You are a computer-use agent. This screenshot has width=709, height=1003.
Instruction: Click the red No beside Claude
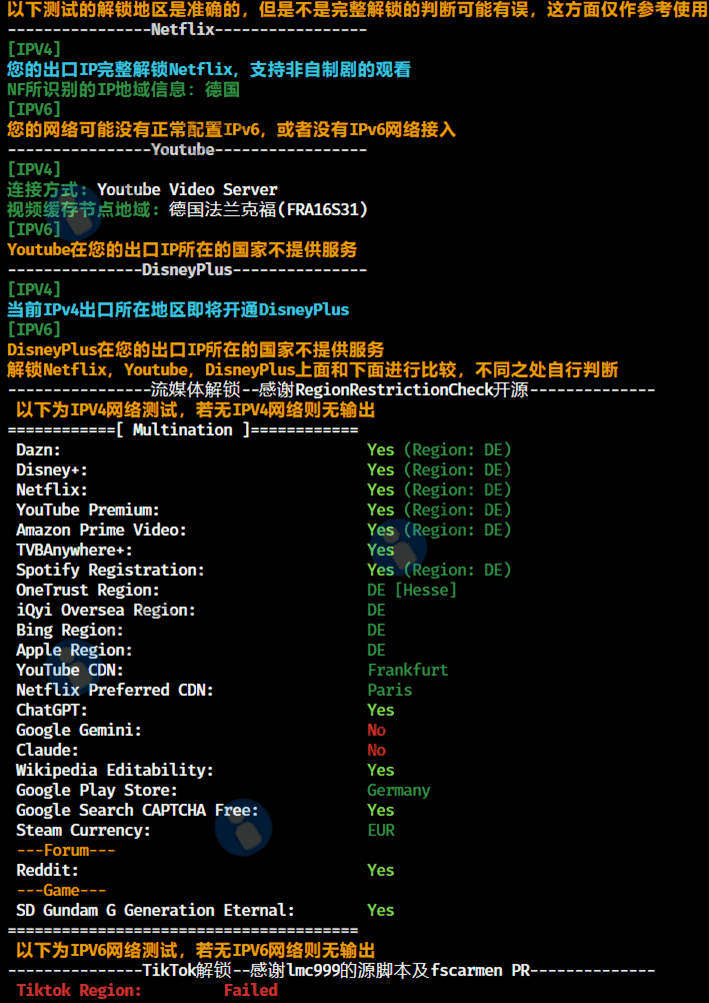[376, 750]
